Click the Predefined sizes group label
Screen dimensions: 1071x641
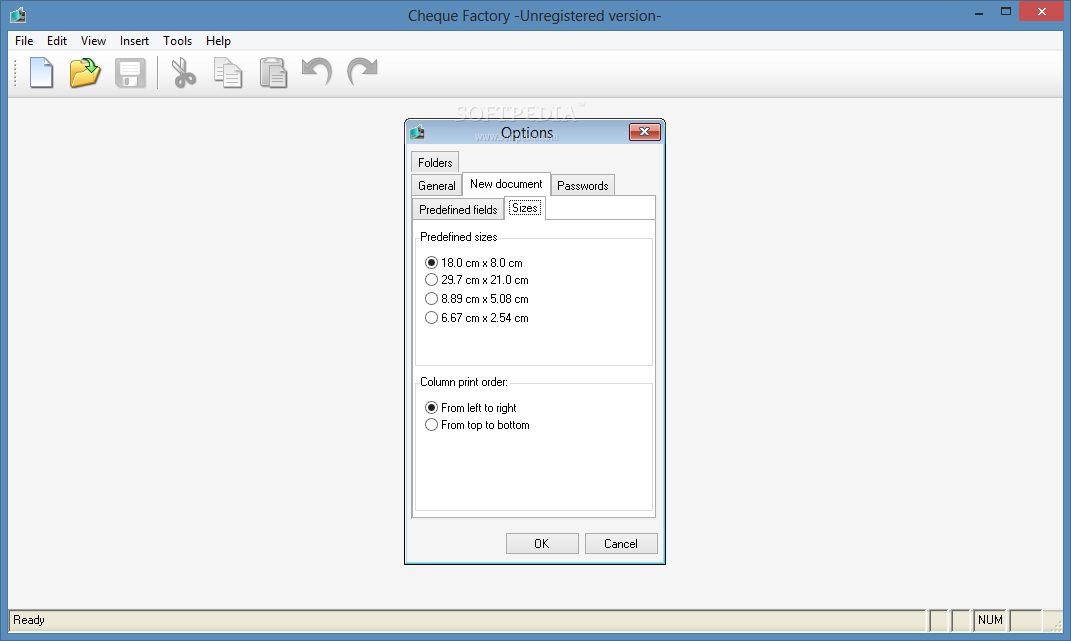(458, 237)
